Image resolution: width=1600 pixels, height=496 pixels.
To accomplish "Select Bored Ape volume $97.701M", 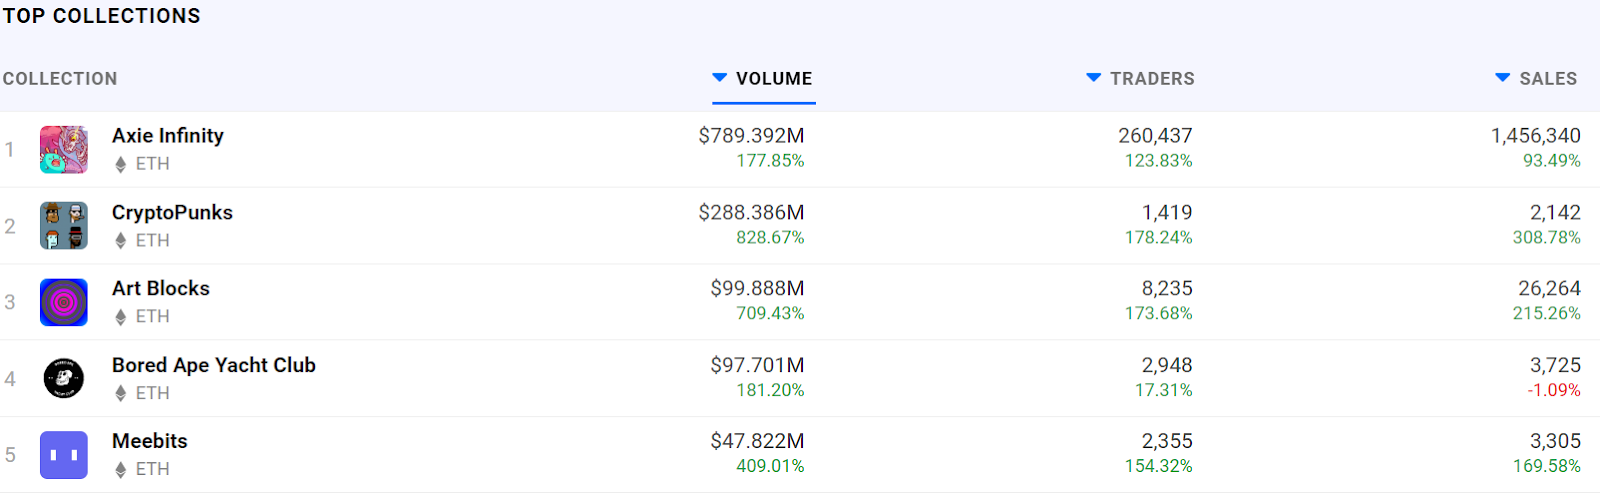I will tap(757, 366).
